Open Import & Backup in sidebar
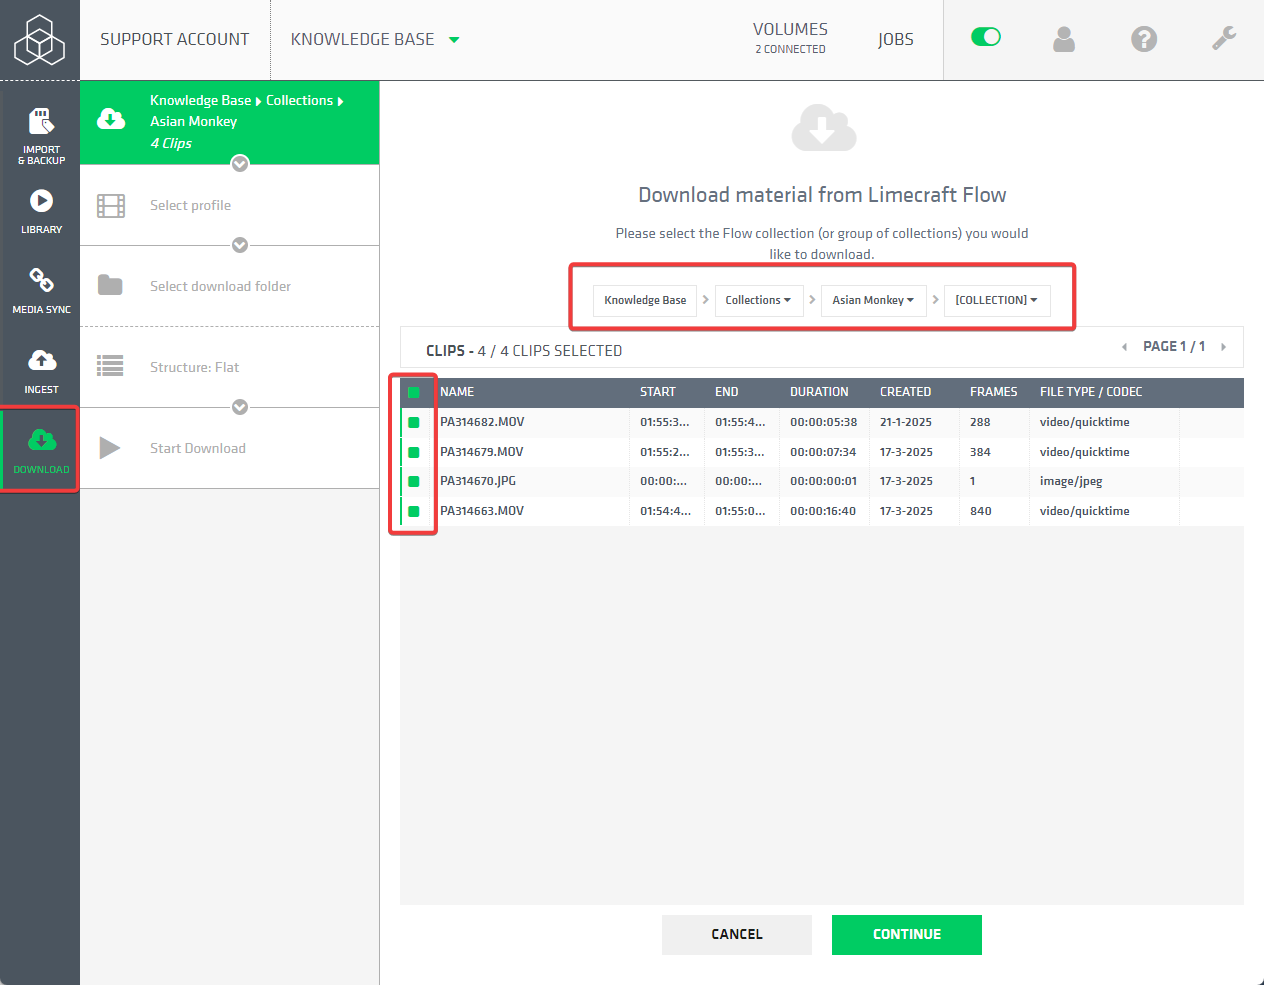The image size is (1264, 985). tap(41, 137)
